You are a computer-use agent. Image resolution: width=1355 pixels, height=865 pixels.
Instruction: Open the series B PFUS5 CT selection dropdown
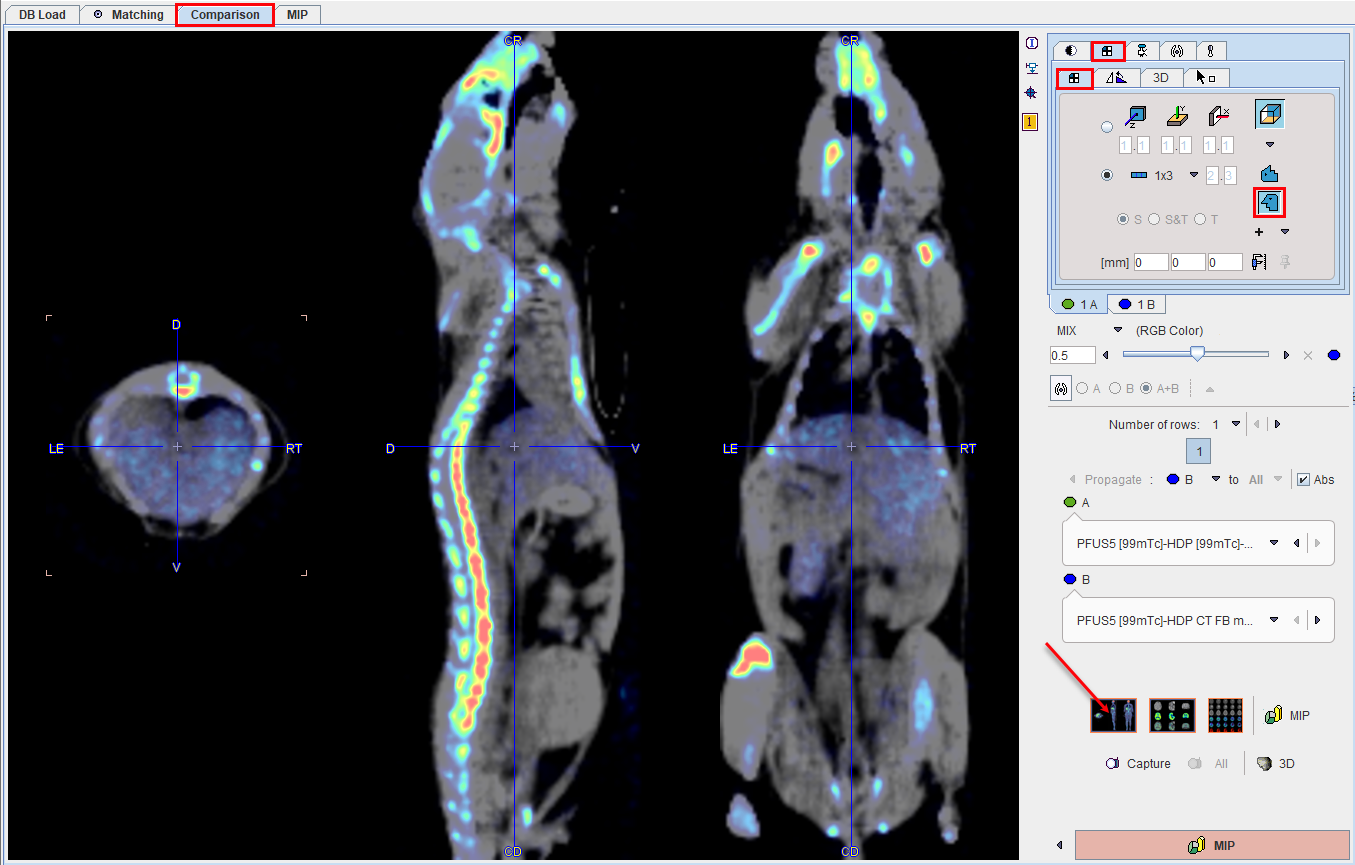[1274, 620]
